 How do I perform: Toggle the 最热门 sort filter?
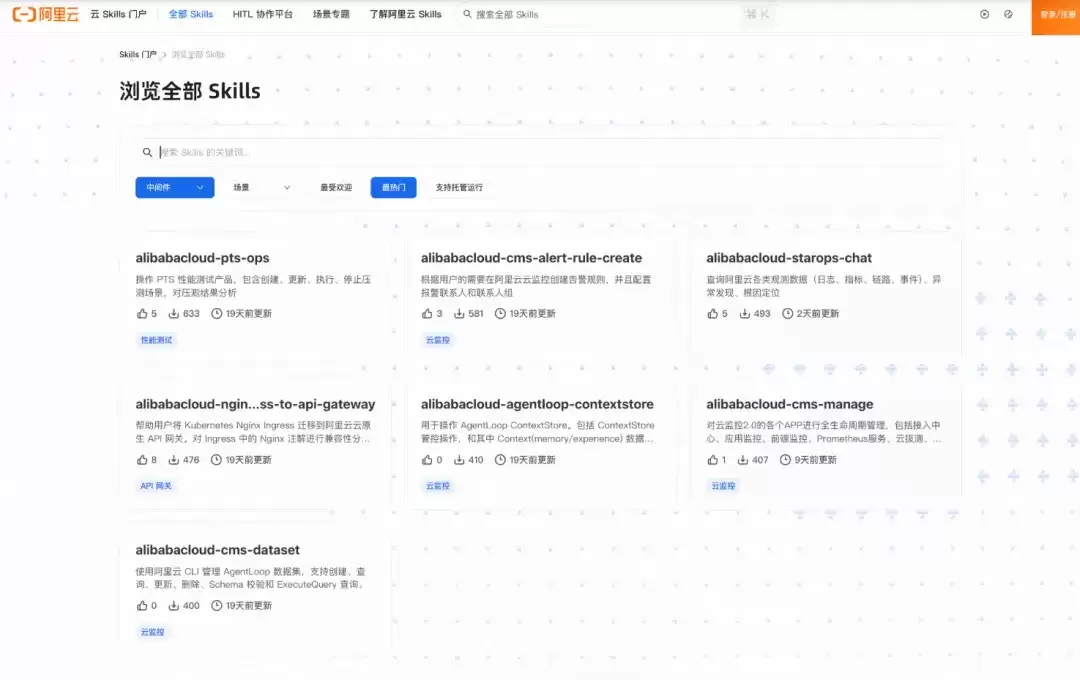393,187
